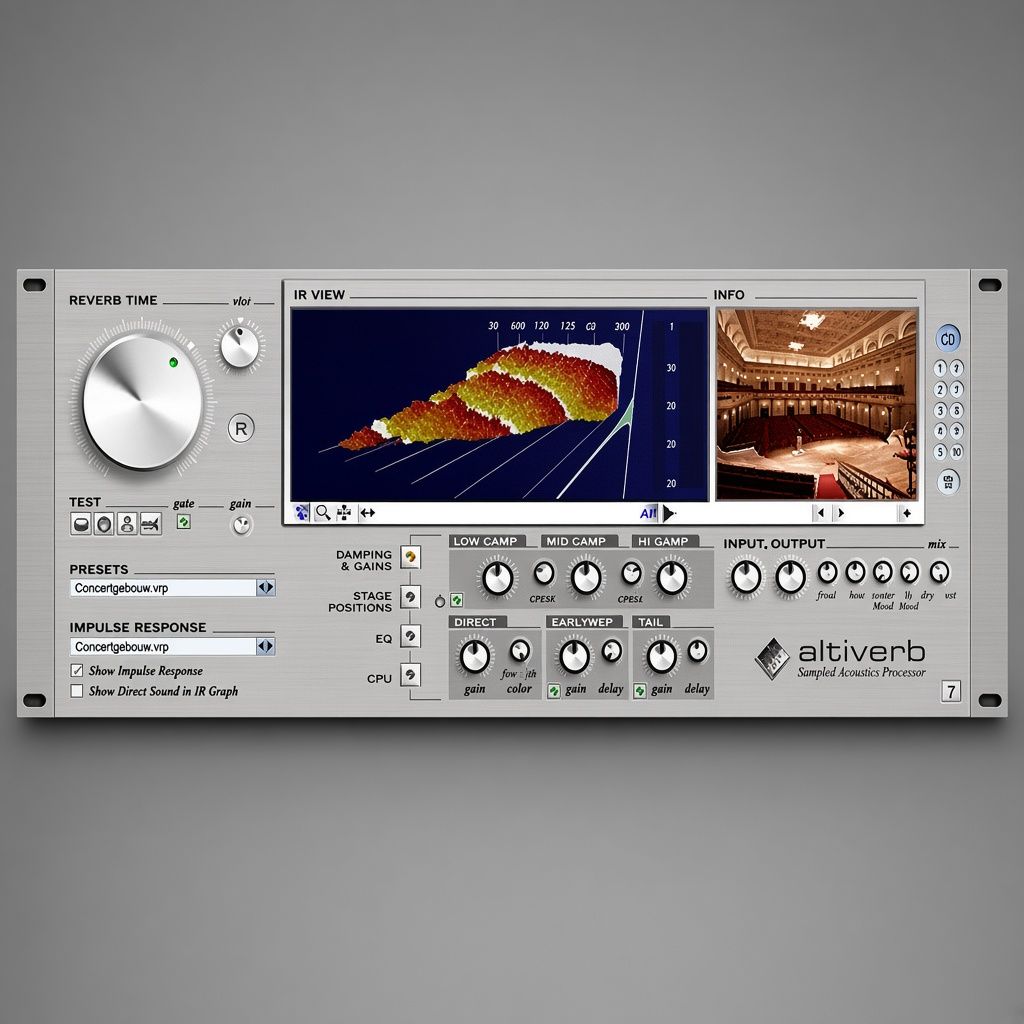Open the Impulse Response dropdown arrows
The height and width of the screenshot is (1024, 1024).
point(265,647)
